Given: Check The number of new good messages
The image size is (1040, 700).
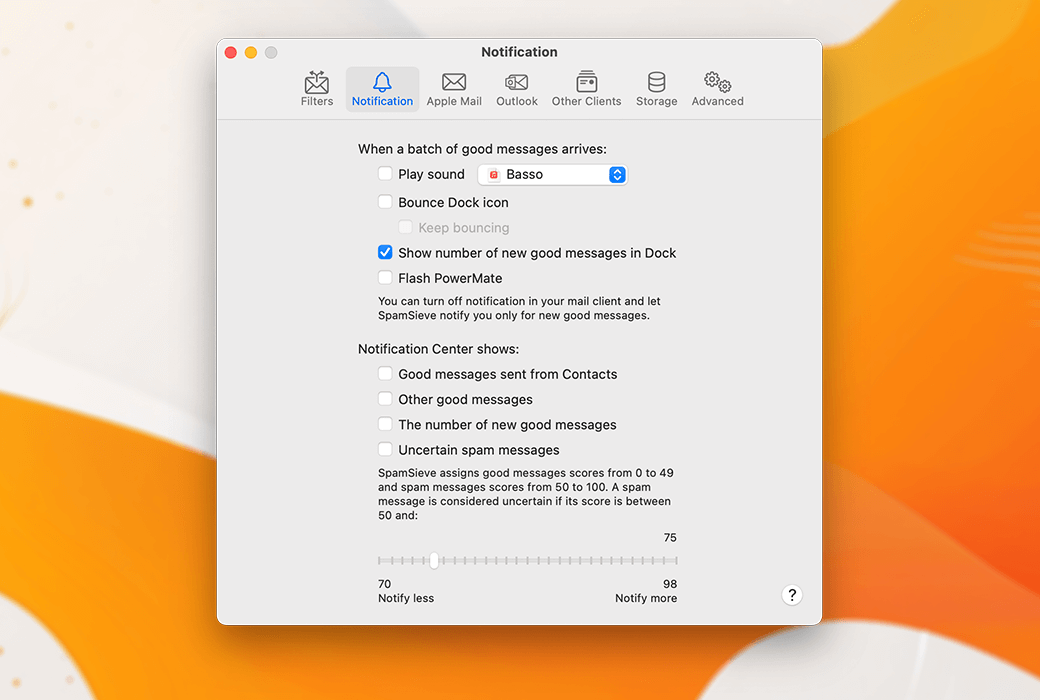Looking at the screenshot, I should (x=385, y=424).
